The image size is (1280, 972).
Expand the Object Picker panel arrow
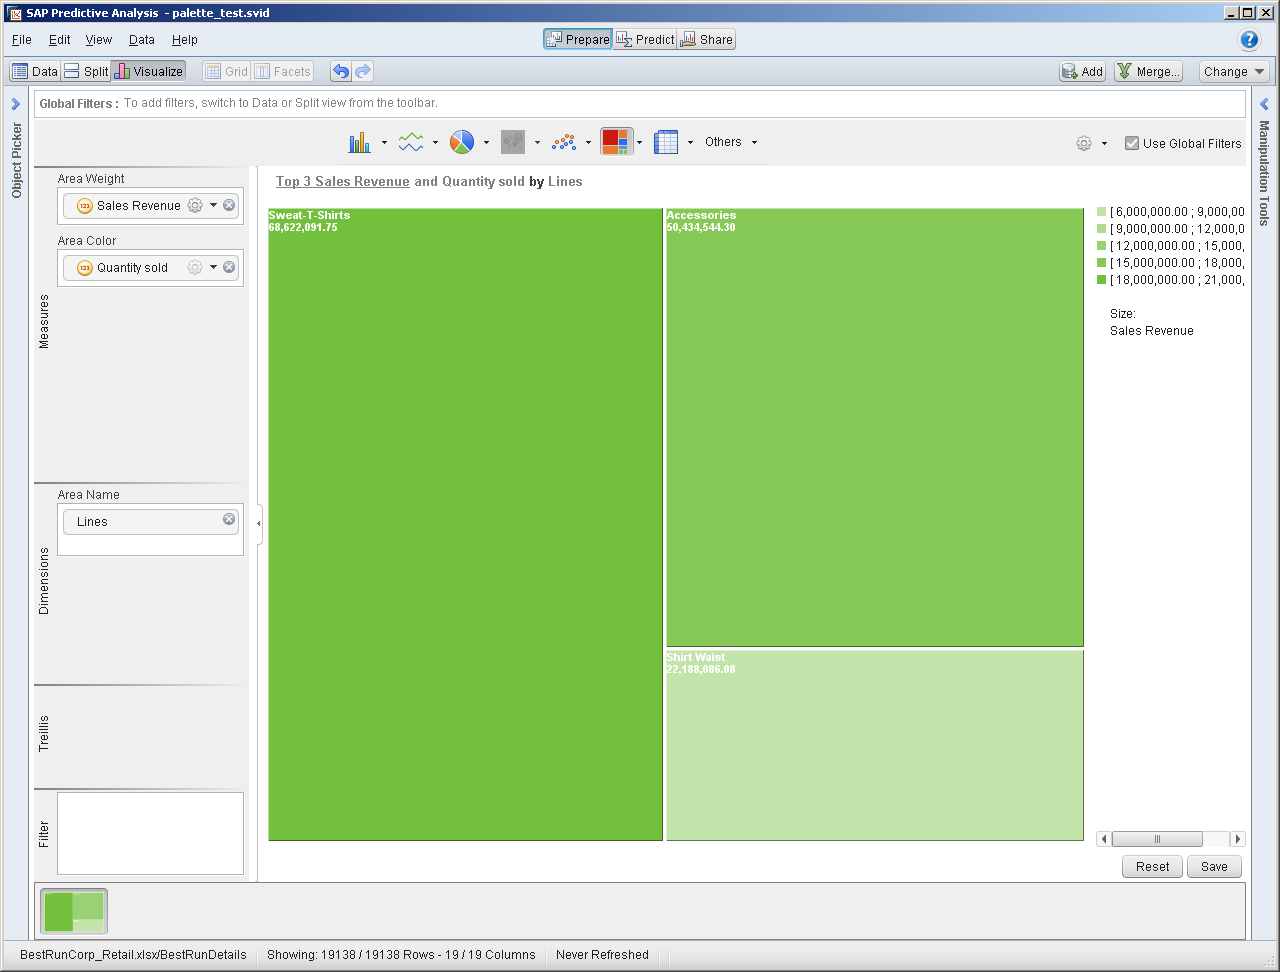[16, 104]
